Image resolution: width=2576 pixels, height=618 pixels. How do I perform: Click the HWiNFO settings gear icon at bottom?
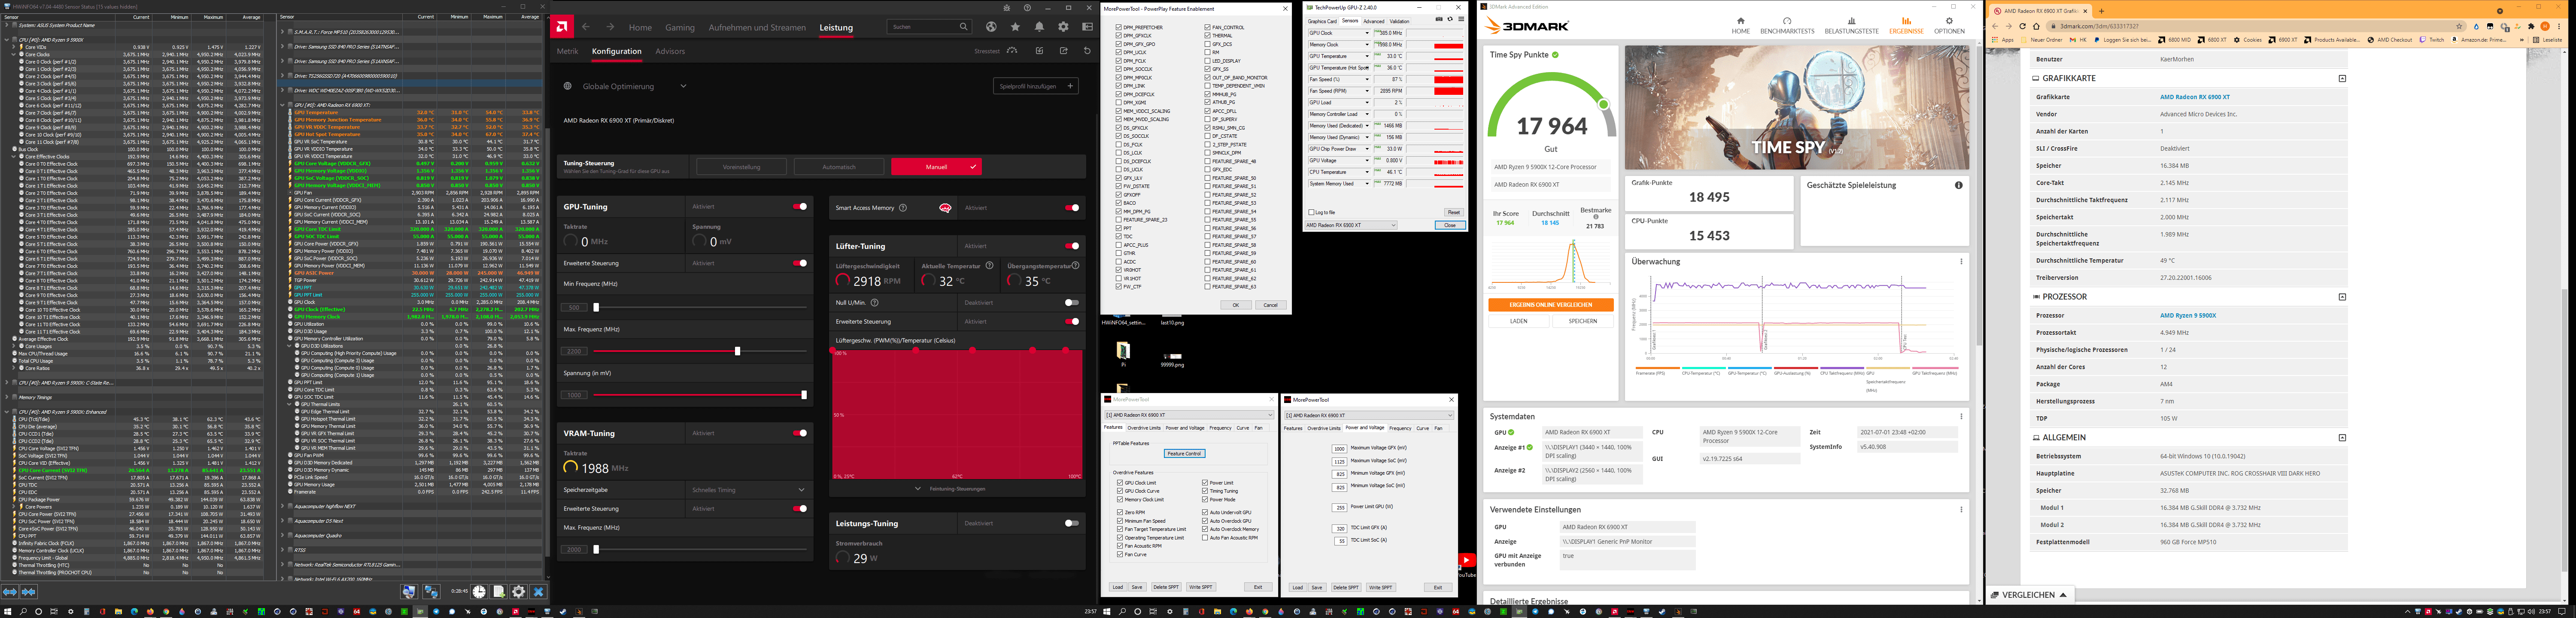coord(518,592)
